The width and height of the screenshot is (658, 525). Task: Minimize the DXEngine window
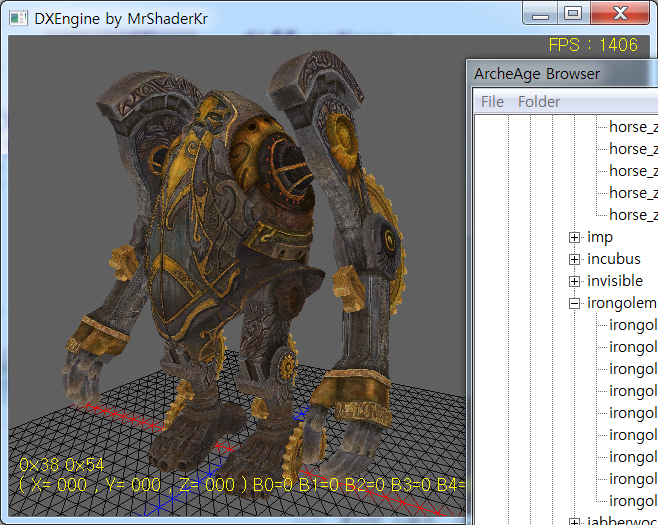tap(540, 13)
